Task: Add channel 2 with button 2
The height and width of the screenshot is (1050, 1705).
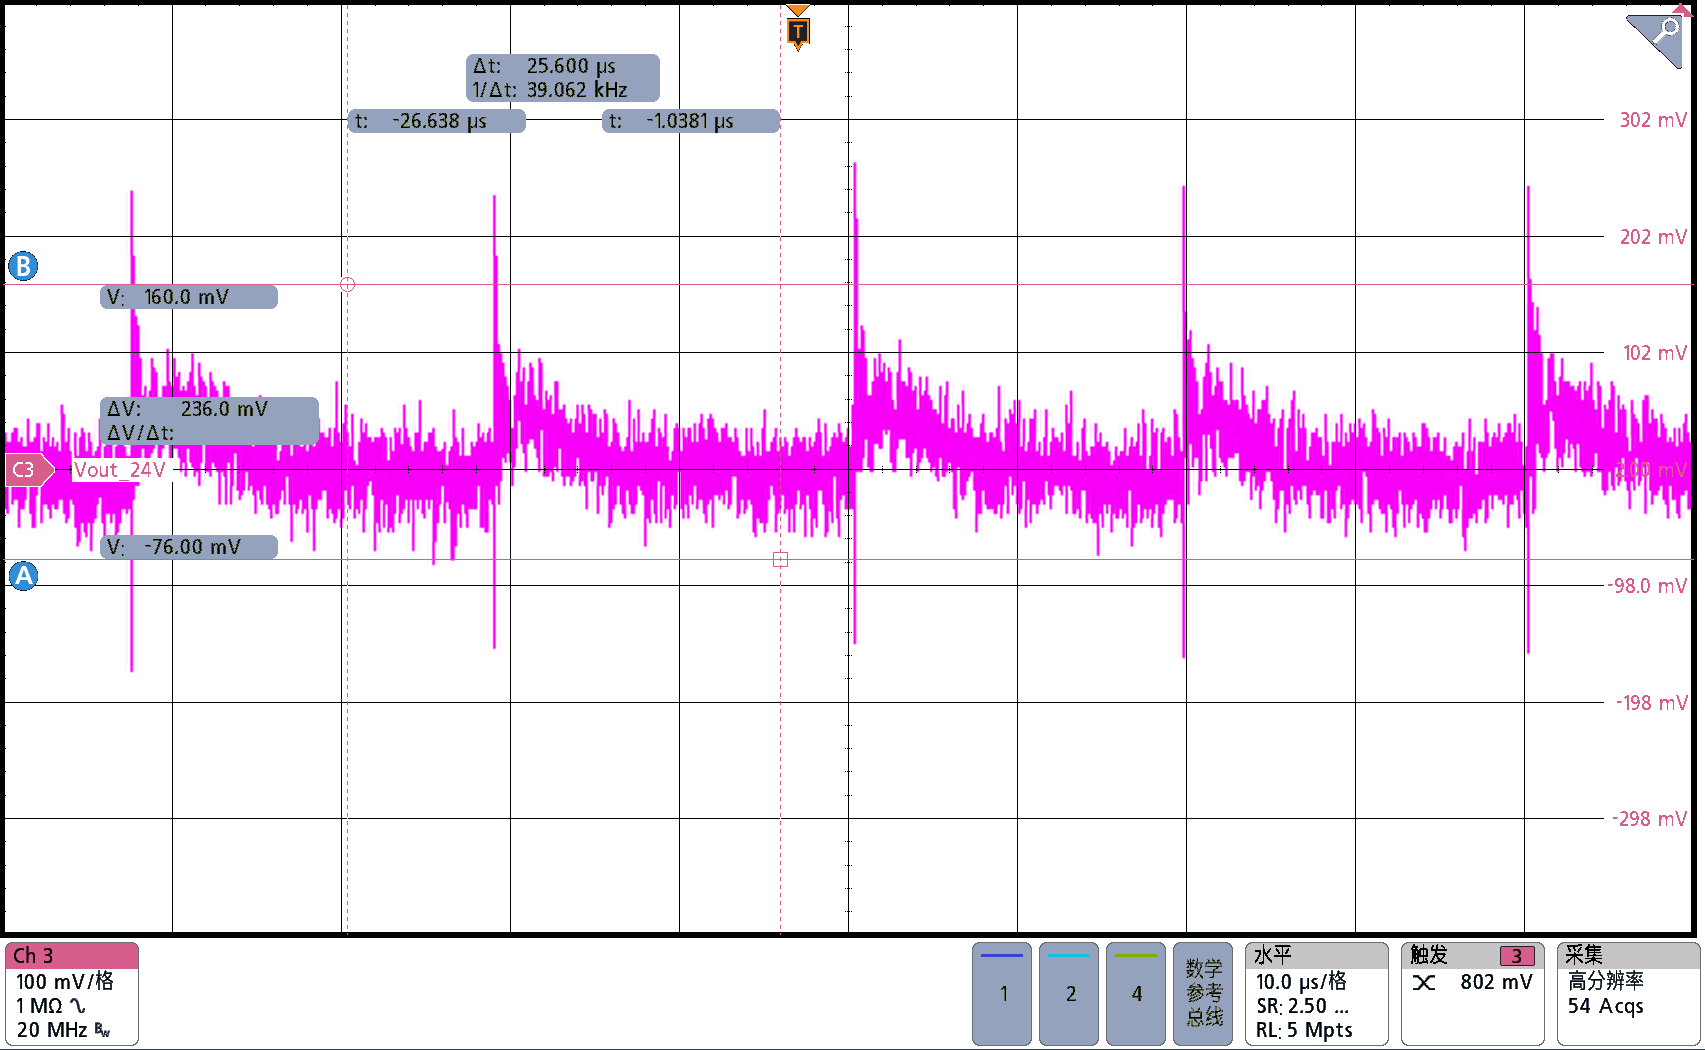Action: tap(1069, 993)
